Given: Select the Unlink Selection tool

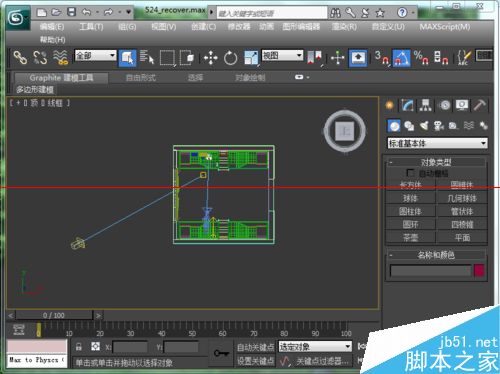Looking at the screenshot, I should (x=40, y=57).
